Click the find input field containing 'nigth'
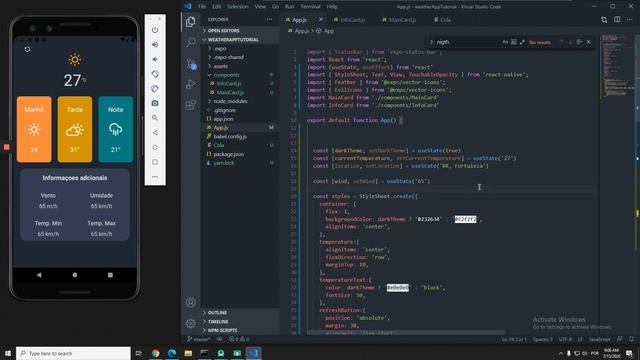 point(467,42)
